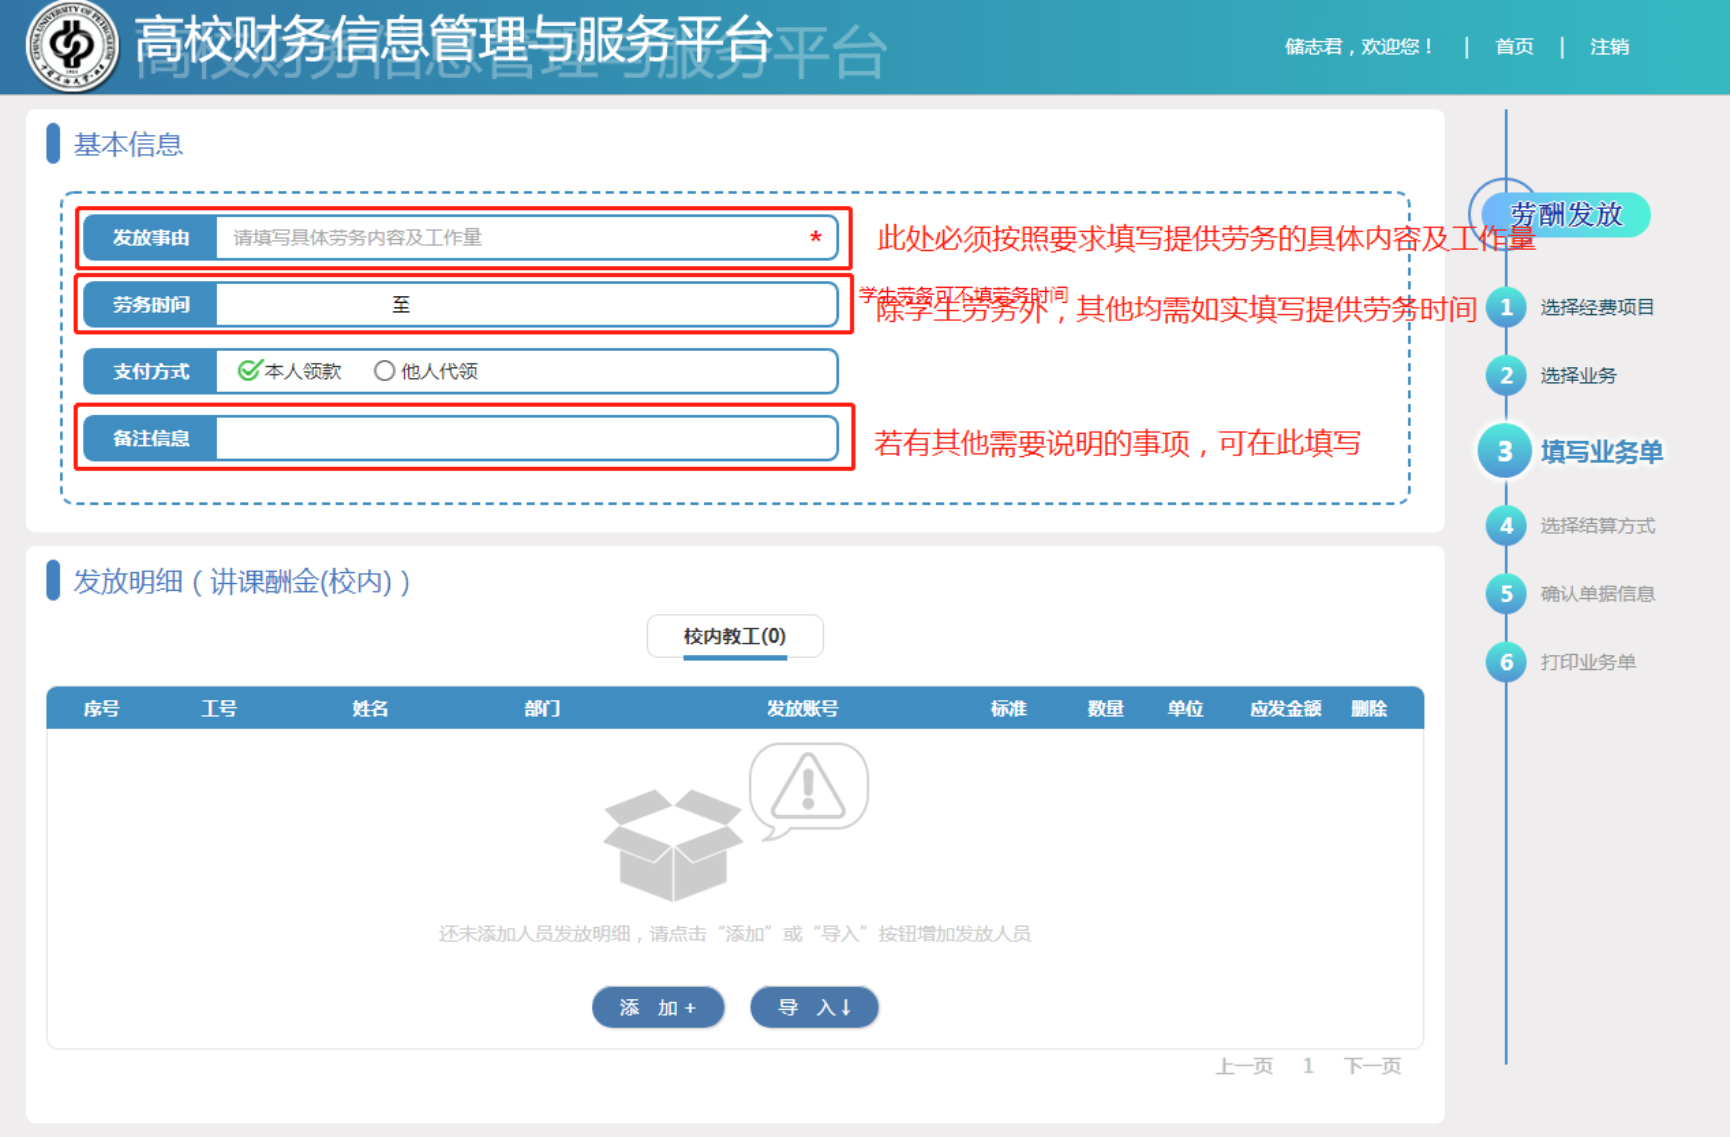
Task: Go to 上一页 in pagination
Action: (1243, 1066)
